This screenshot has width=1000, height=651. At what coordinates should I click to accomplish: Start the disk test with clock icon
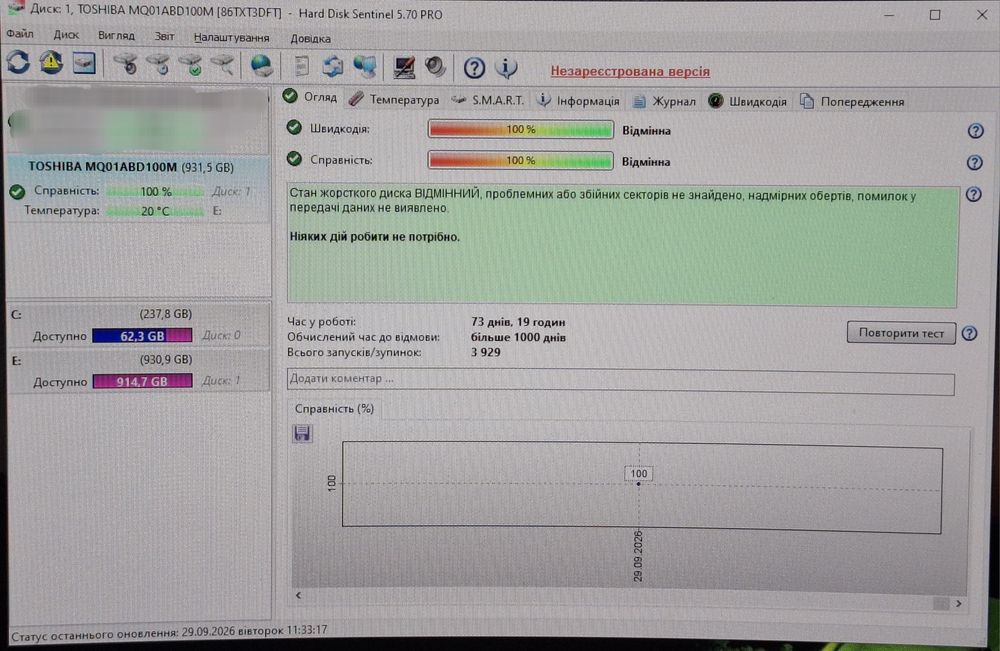[158, 64]
